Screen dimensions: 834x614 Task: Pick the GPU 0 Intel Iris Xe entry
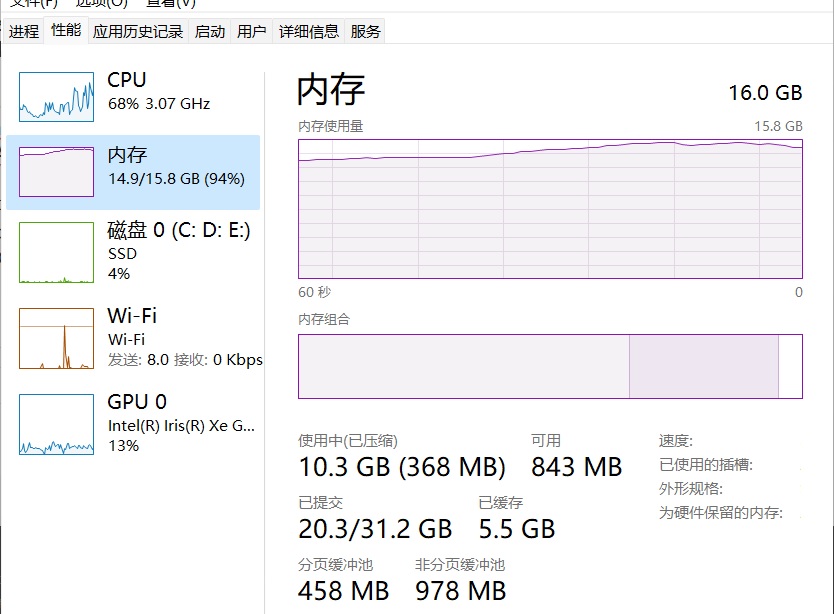coord(181,425)
